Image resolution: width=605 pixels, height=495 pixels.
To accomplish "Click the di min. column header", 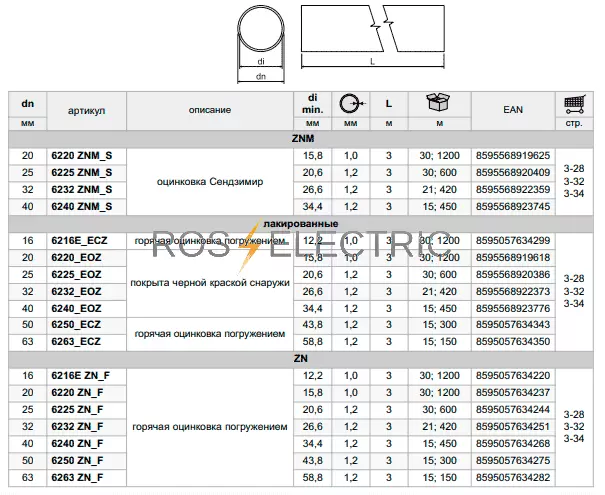I will click(313, 104).
